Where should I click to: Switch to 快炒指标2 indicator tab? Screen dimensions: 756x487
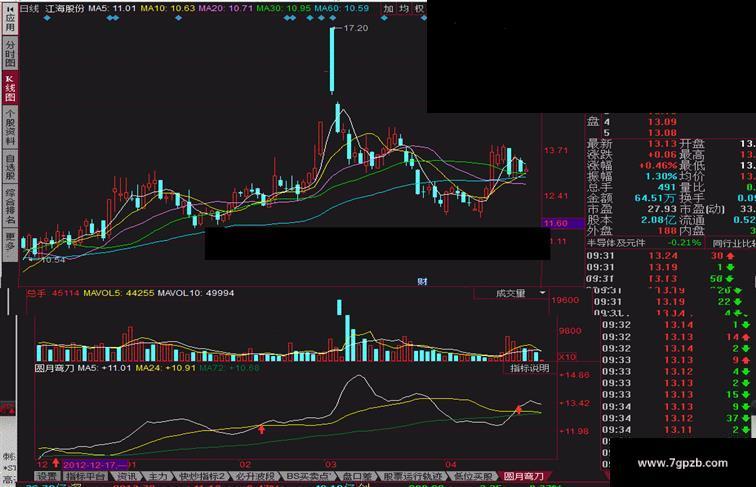[x=202, y=476]
